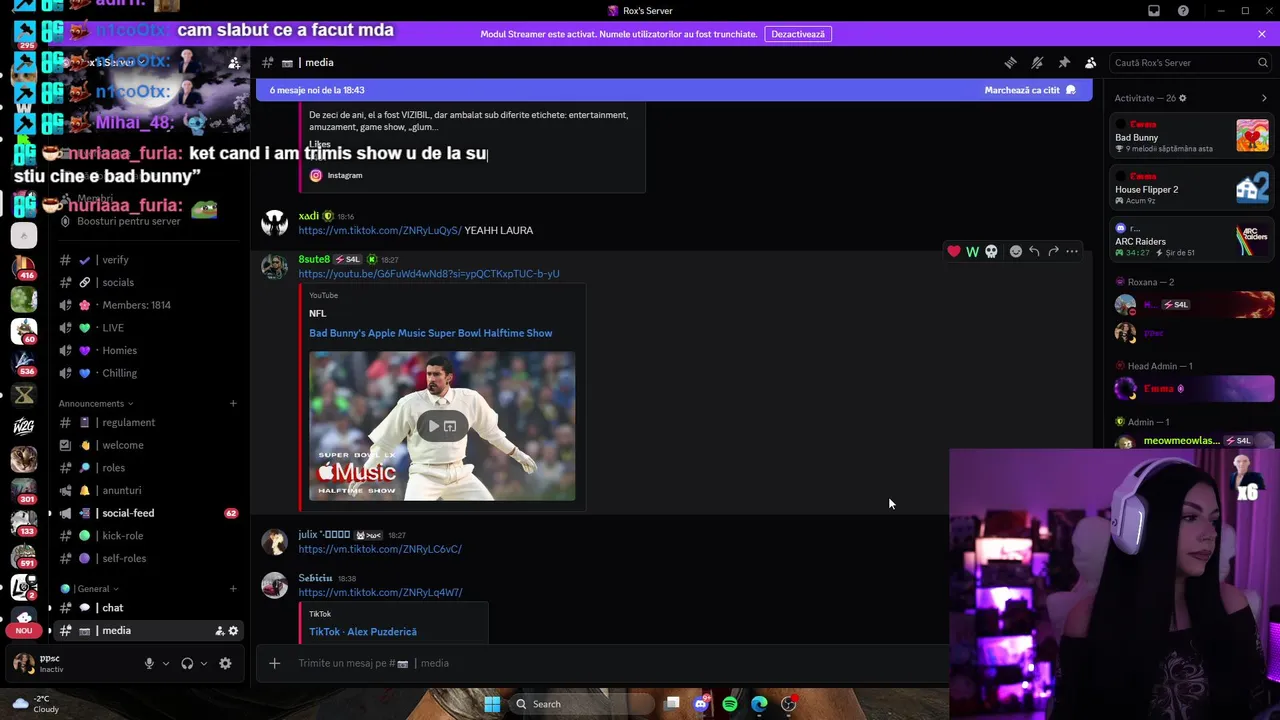Image resolution: width=1280 pixels, height=720 pixels.
Task: Click the plus attachment button in message bar
Action: click(x=274, y=663)
